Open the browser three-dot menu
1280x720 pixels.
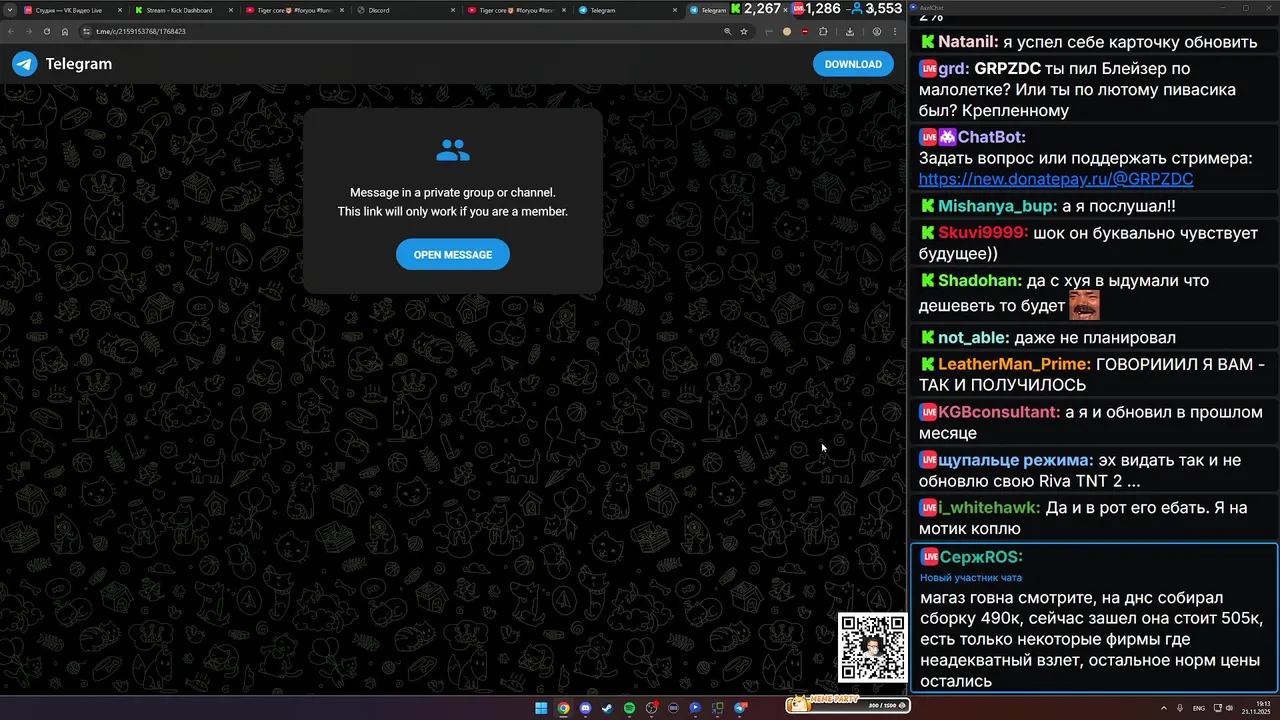click(x=895, y=31)
